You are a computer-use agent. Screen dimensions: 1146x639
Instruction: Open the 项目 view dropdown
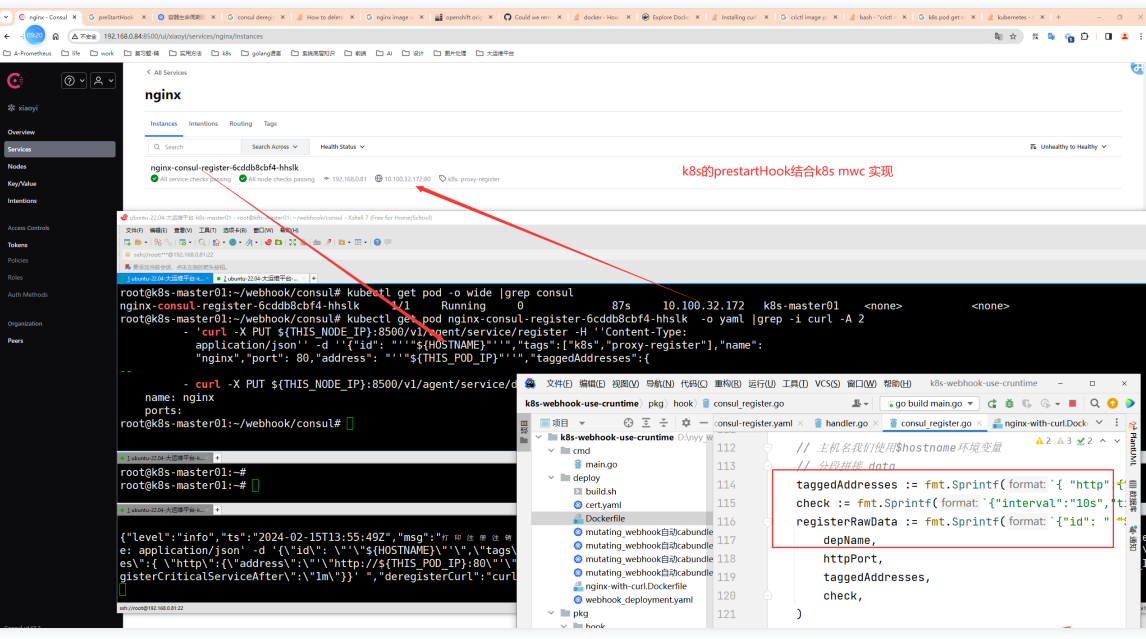[563, 423]
